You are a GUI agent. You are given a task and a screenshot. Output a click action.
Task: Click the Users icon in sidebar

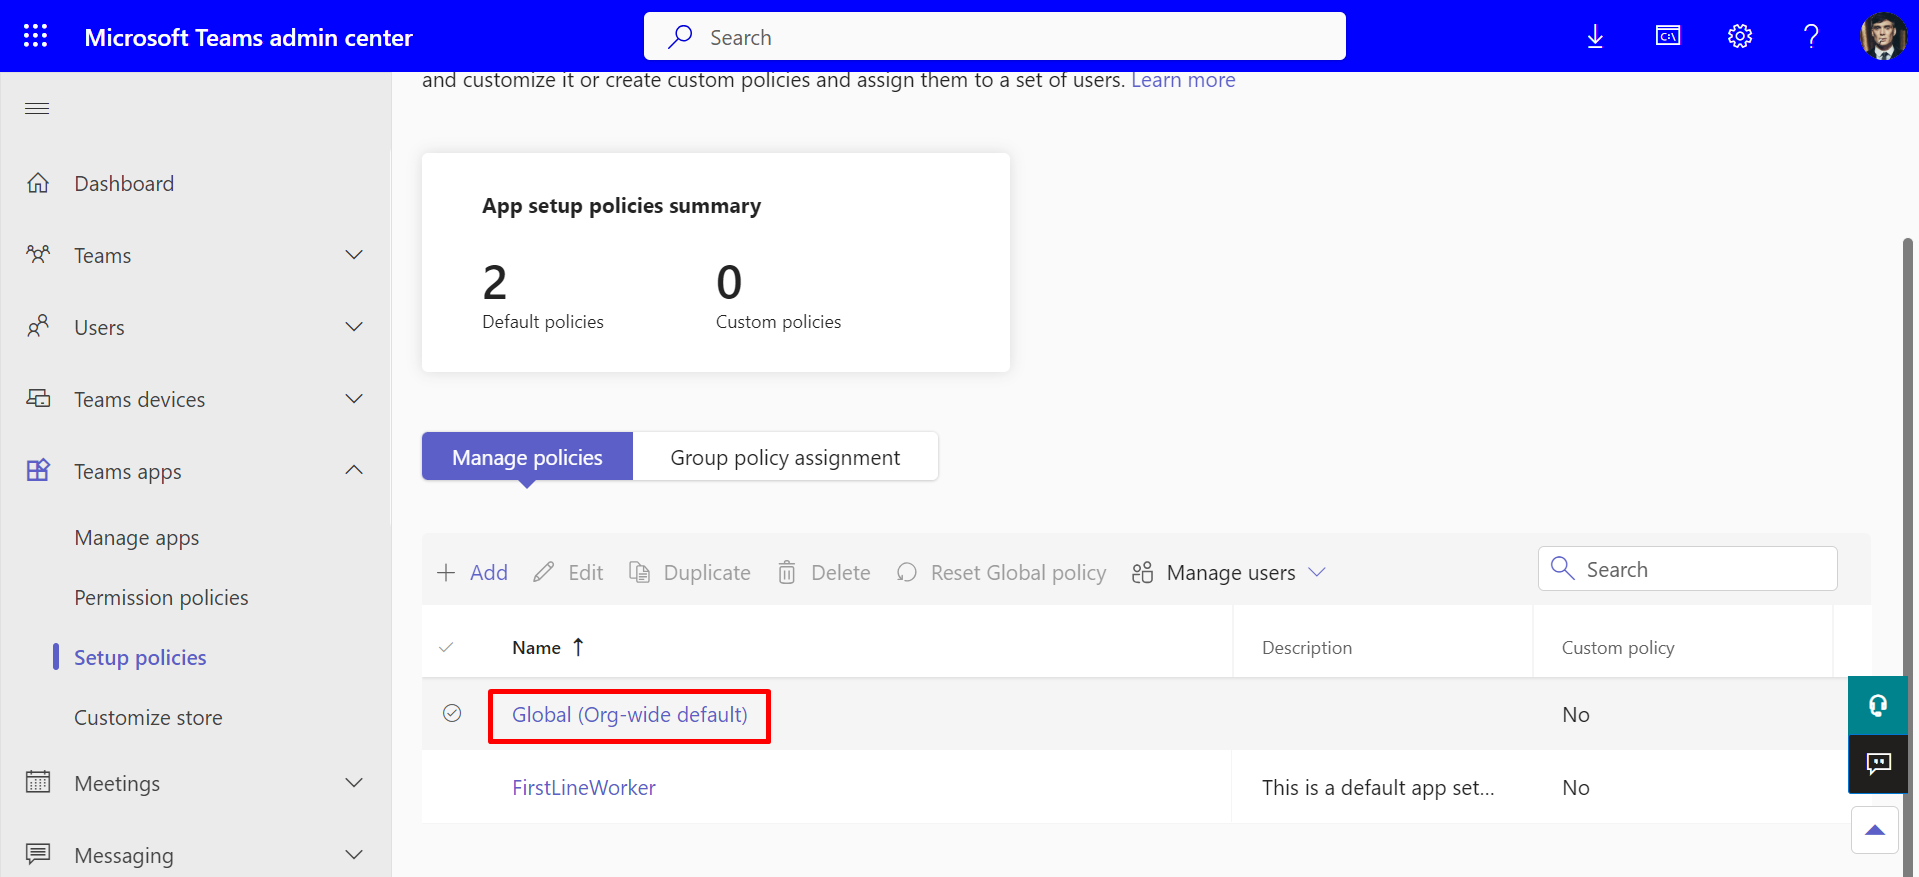coord(38,327)
